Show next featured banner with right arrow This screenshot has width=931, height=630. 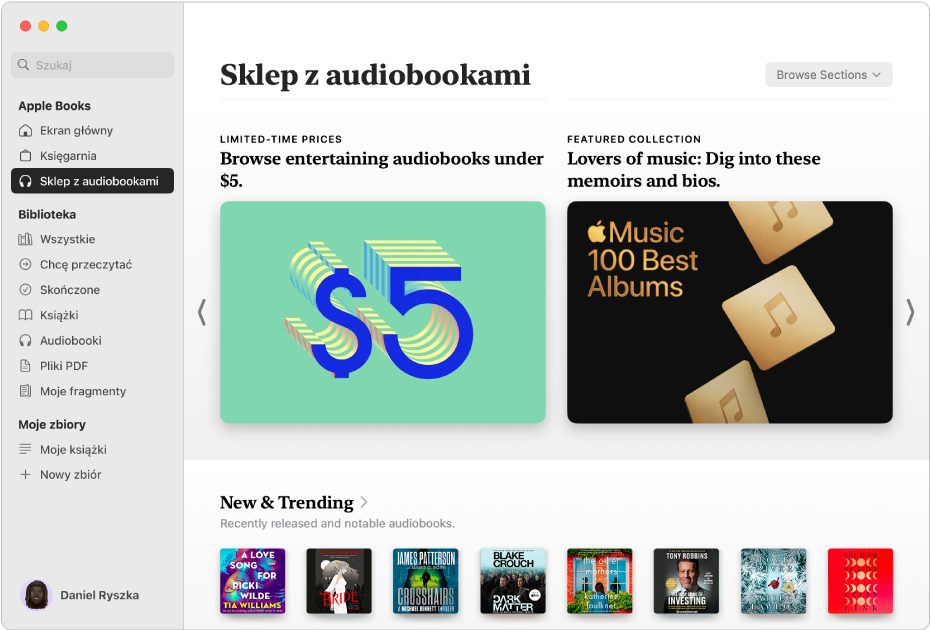coord(910,312)
